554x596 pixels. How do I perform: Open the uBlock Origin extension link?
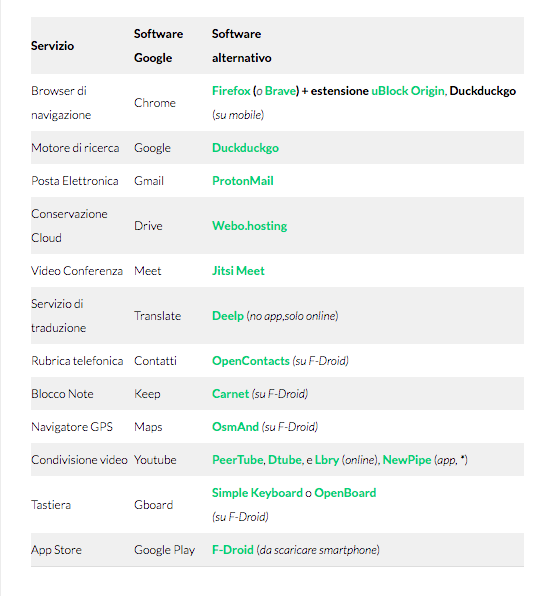408,91
